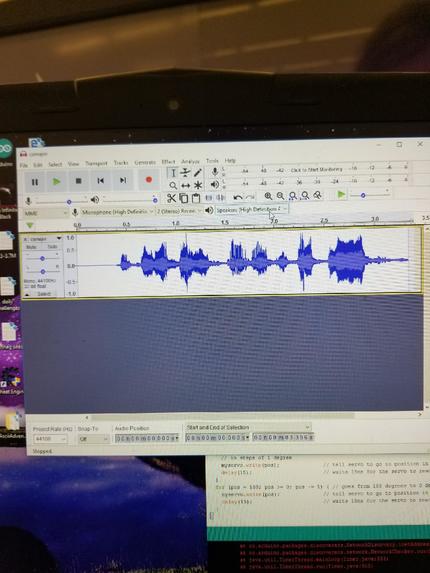
Task: Select the Envelope tool
Action: pos(186,172)
